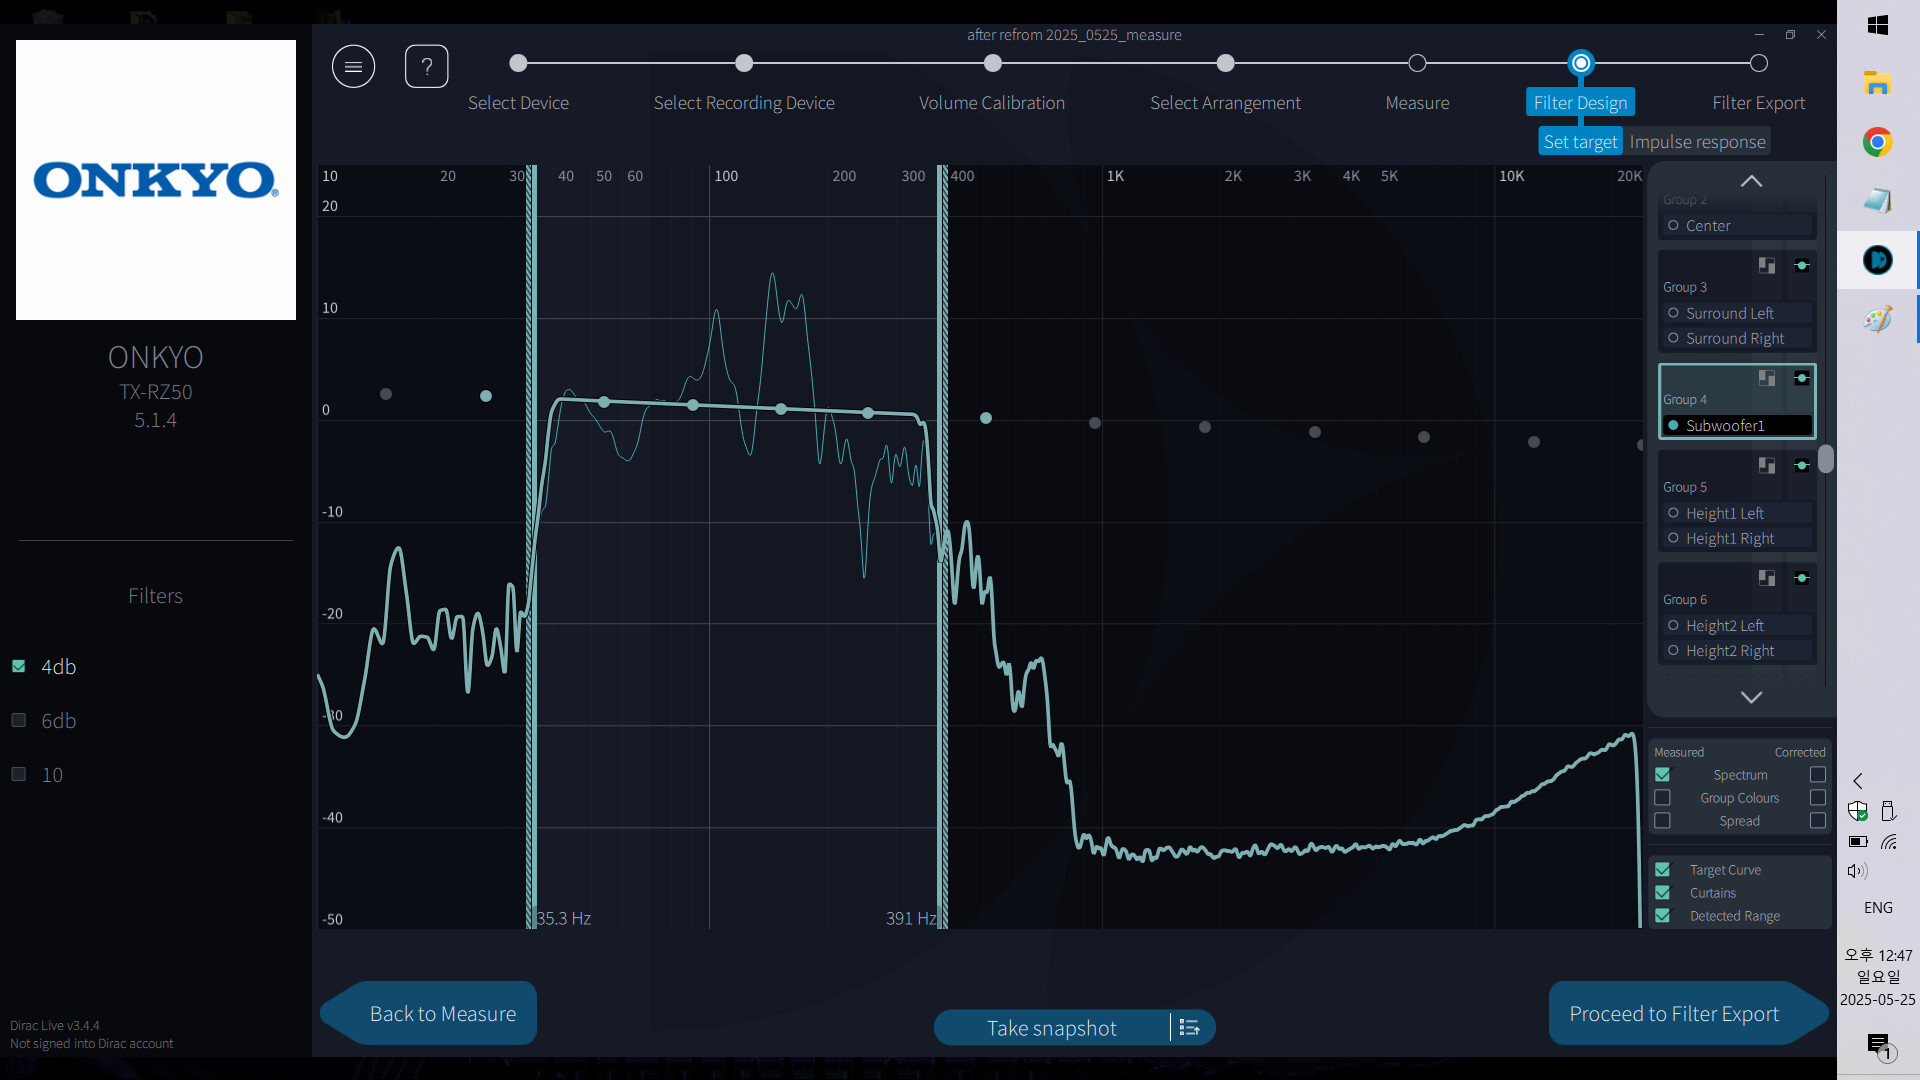
Task: Switch to the Impulse response tab
Action: coord(1697,142)
